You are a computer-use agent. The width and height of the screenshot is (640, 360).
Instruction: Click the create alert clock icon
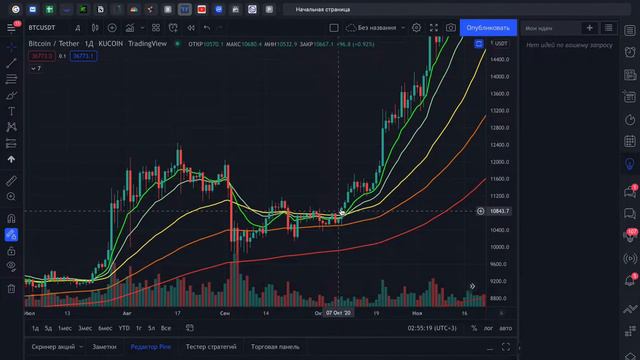coord(173,28)
